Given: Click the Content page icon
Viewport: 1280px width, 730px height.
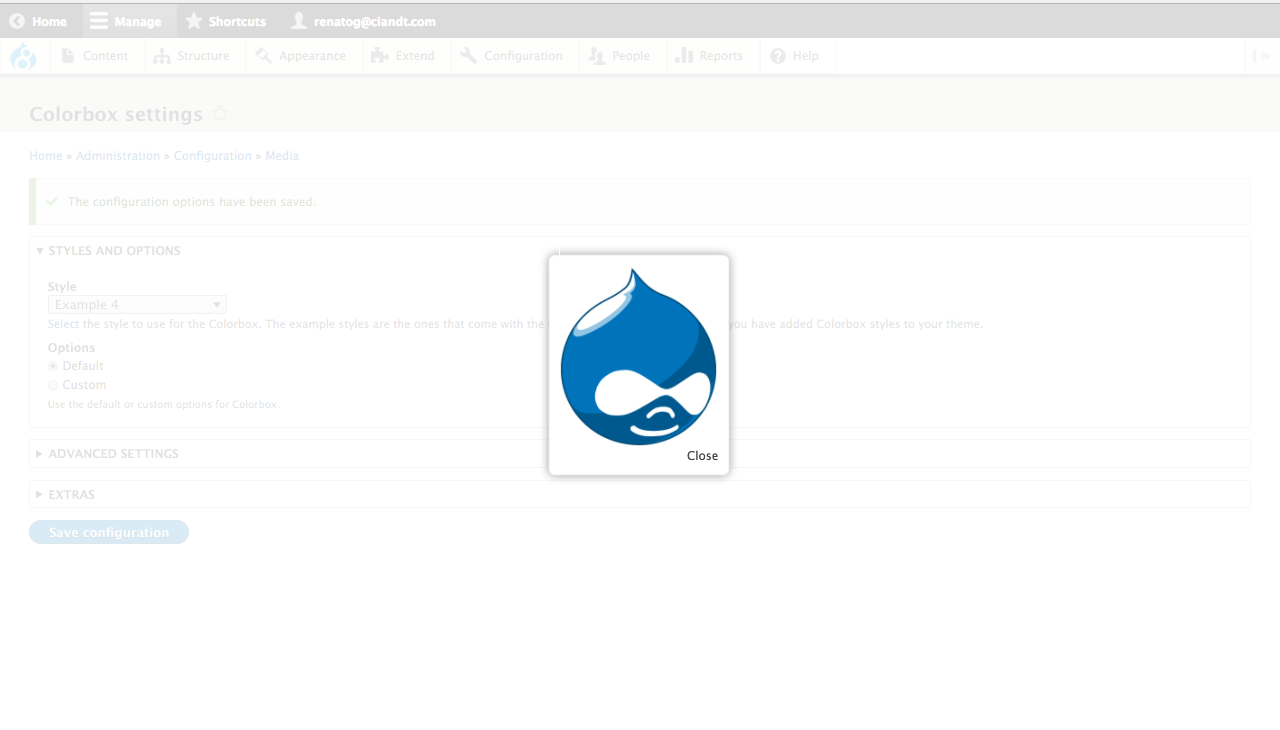Looking at the screenshot, I should [68, 56].
